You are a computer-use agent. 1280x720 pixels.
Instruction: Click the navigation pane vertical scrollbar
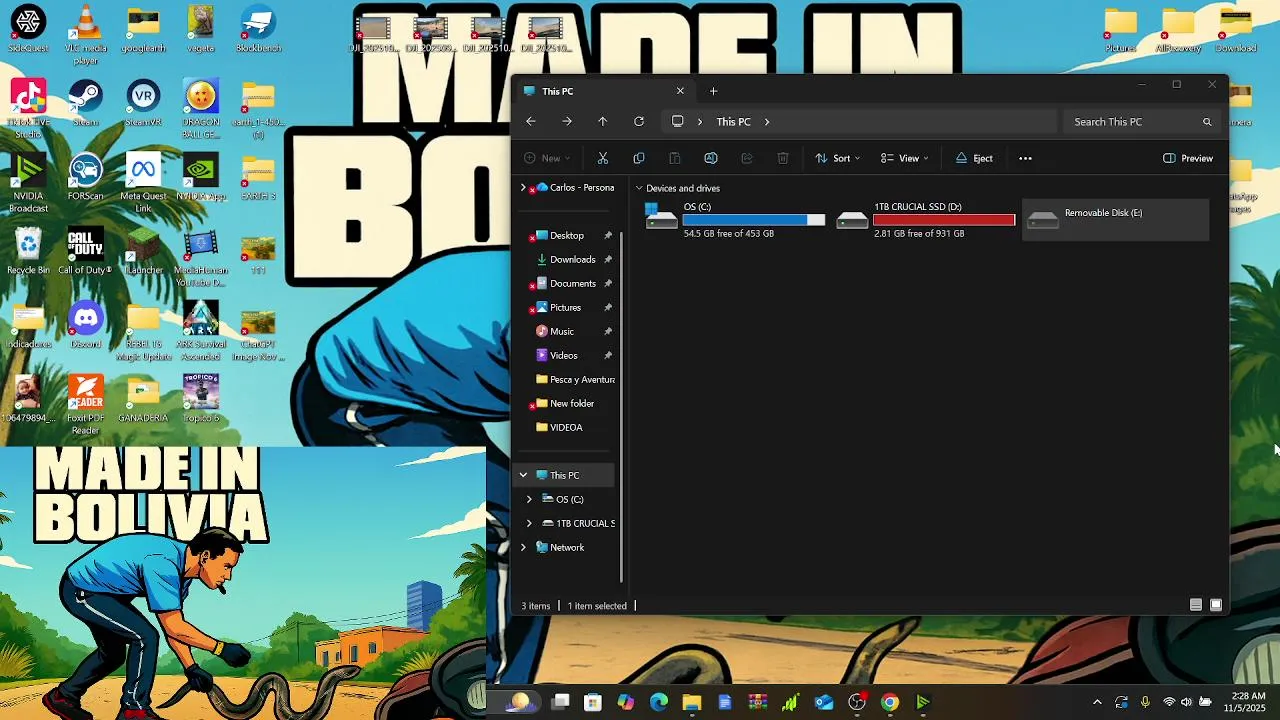tap(621, 406)
